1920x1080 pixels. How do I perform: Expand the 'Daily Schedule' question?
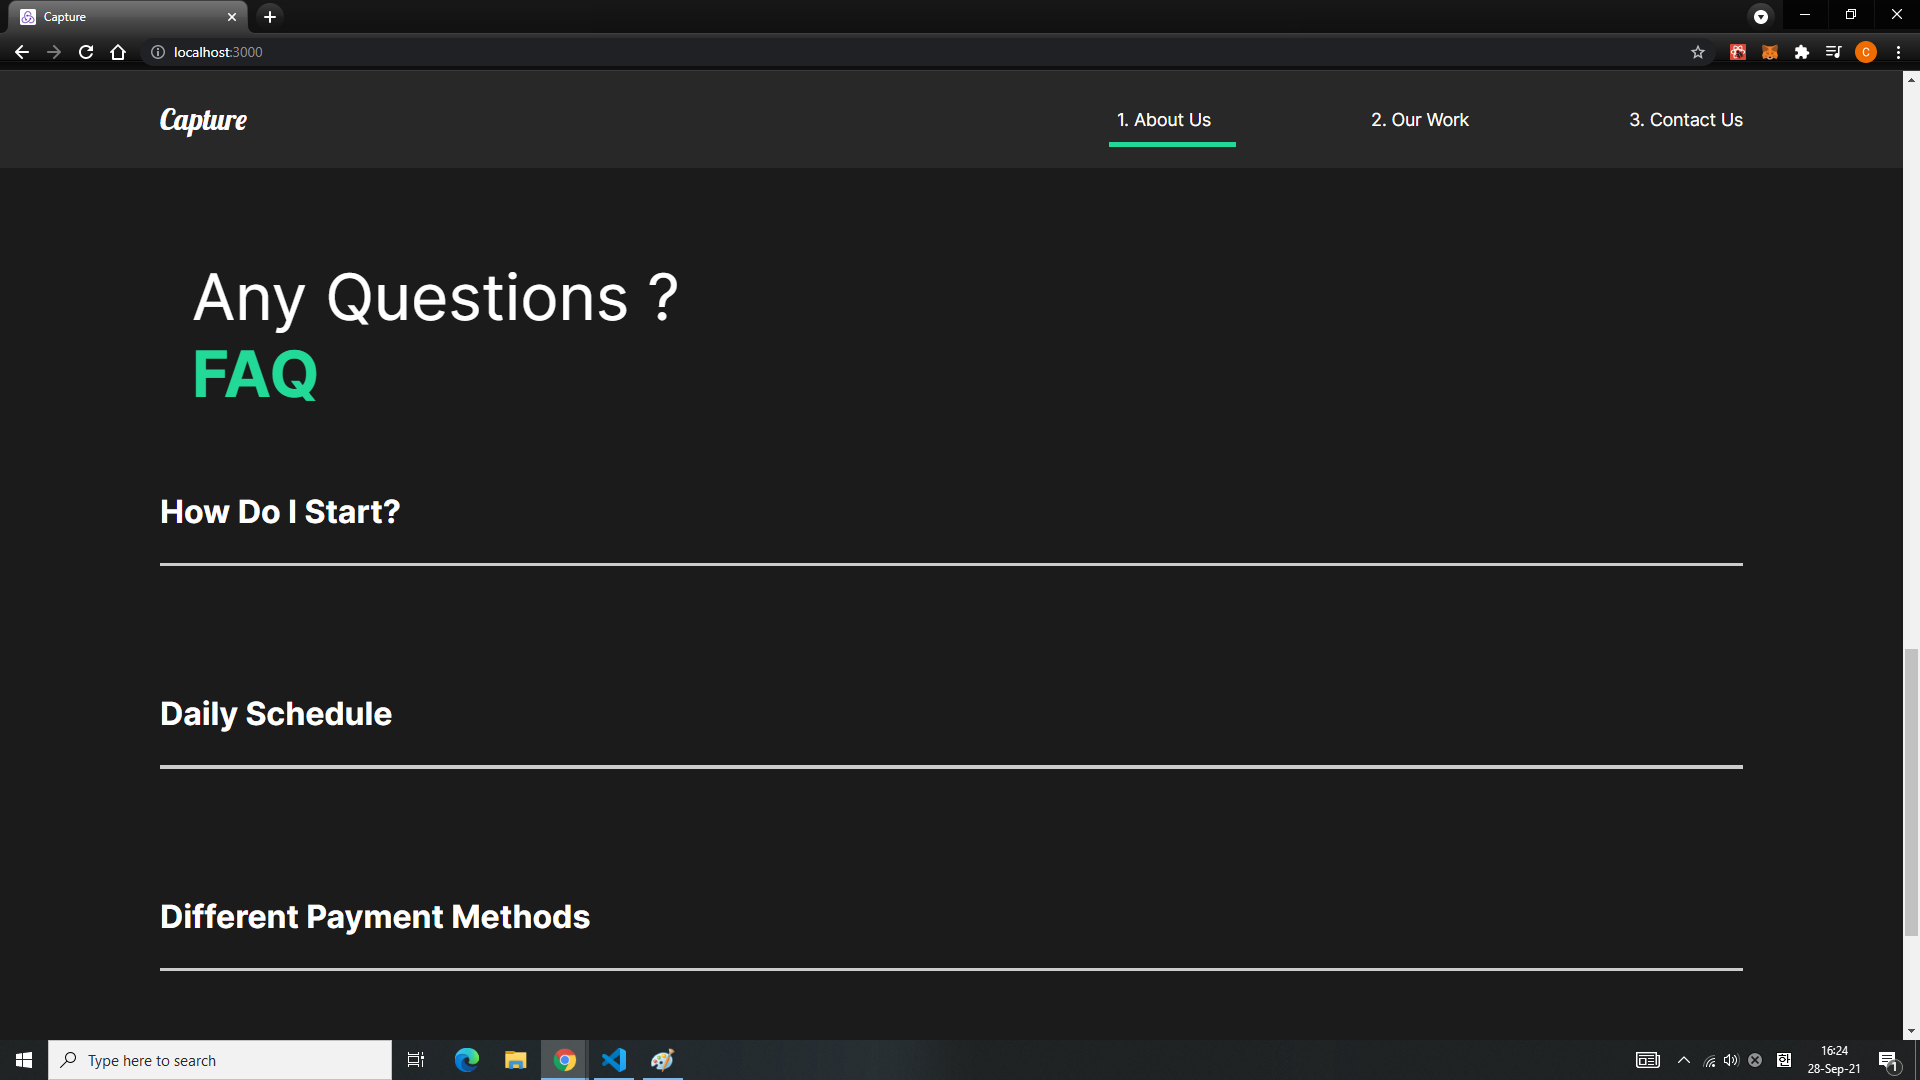(275, 714)
